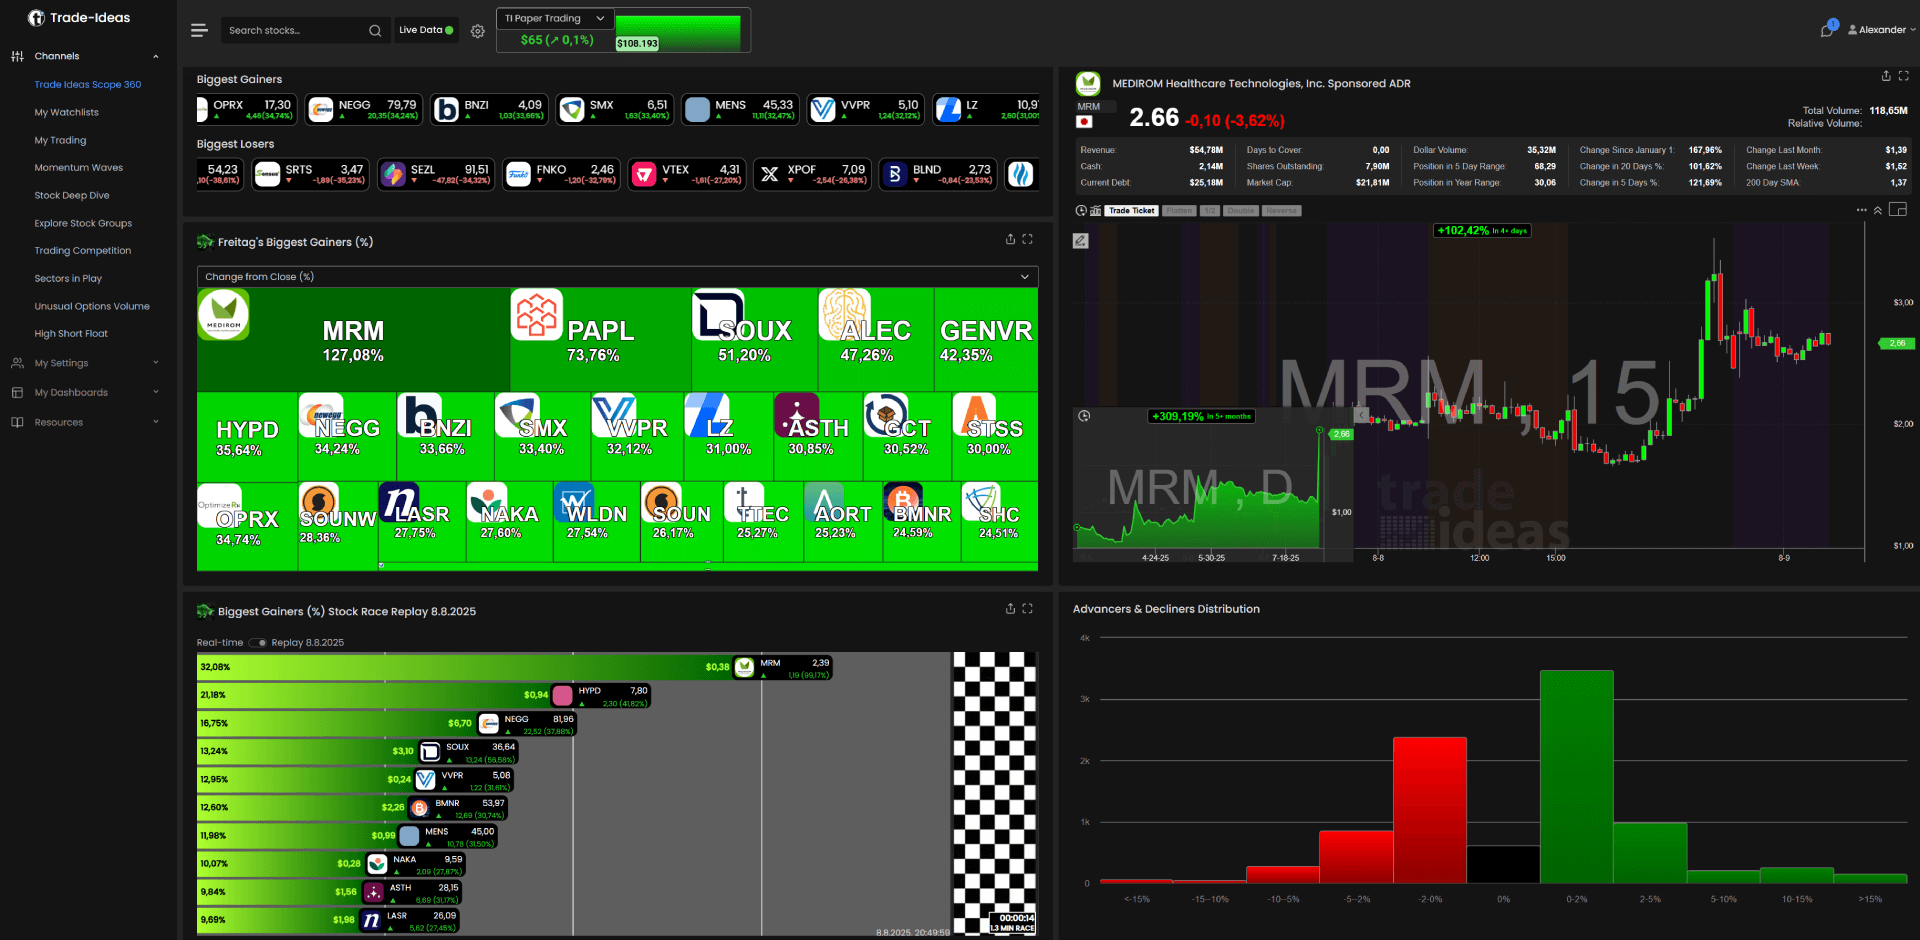The height and width of the screenshot is (940, 1920).
Task: Click the red -2-0% distribution bar
Action: pyautogui.click(x=1430, y=810)
